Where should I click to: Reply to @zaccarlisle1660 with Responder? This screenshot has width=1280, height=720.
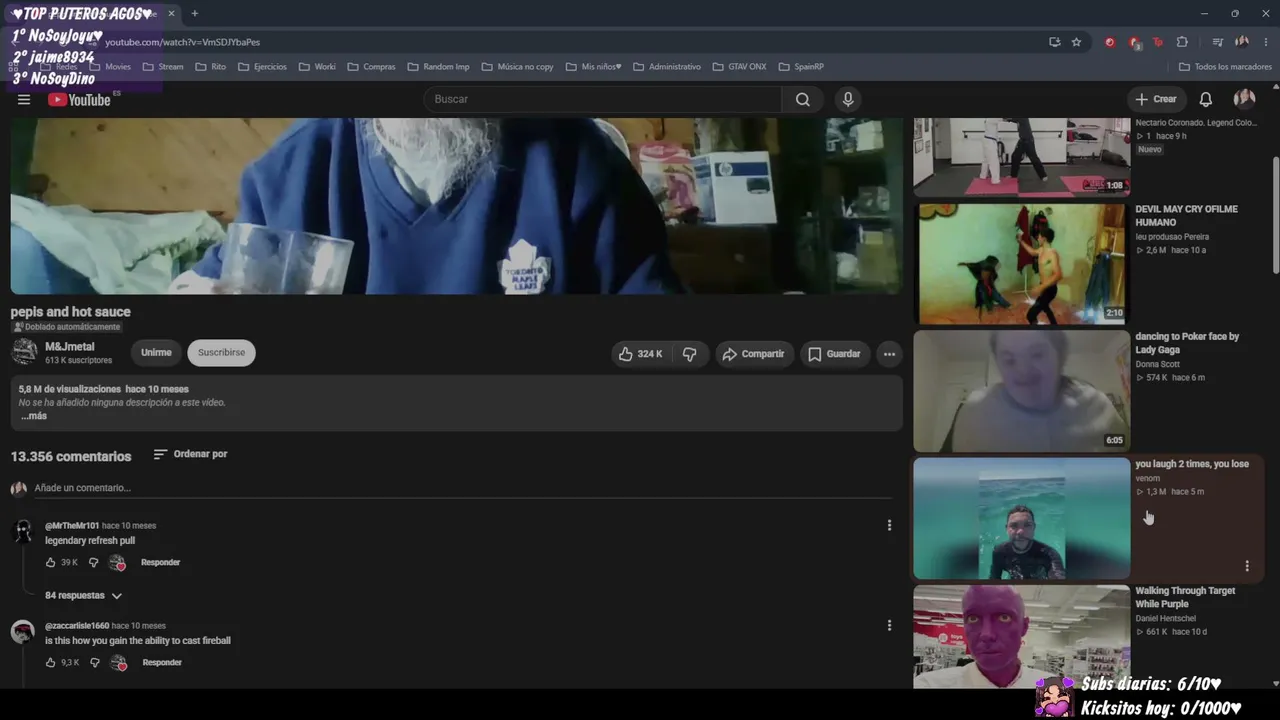[162, 663]
